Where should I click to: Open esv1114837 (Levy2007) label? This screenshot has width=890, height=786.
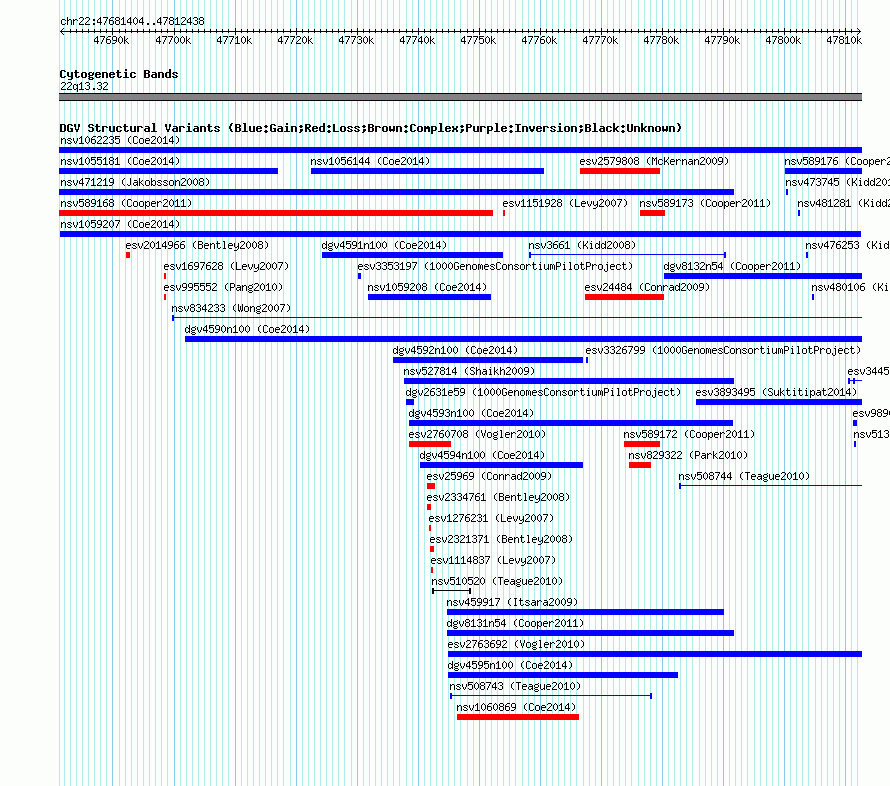493,560
